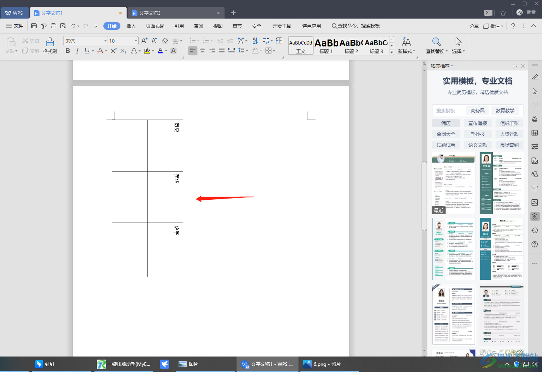Toggle Italic formatting
542x372 pixels.
coord(77,51)
